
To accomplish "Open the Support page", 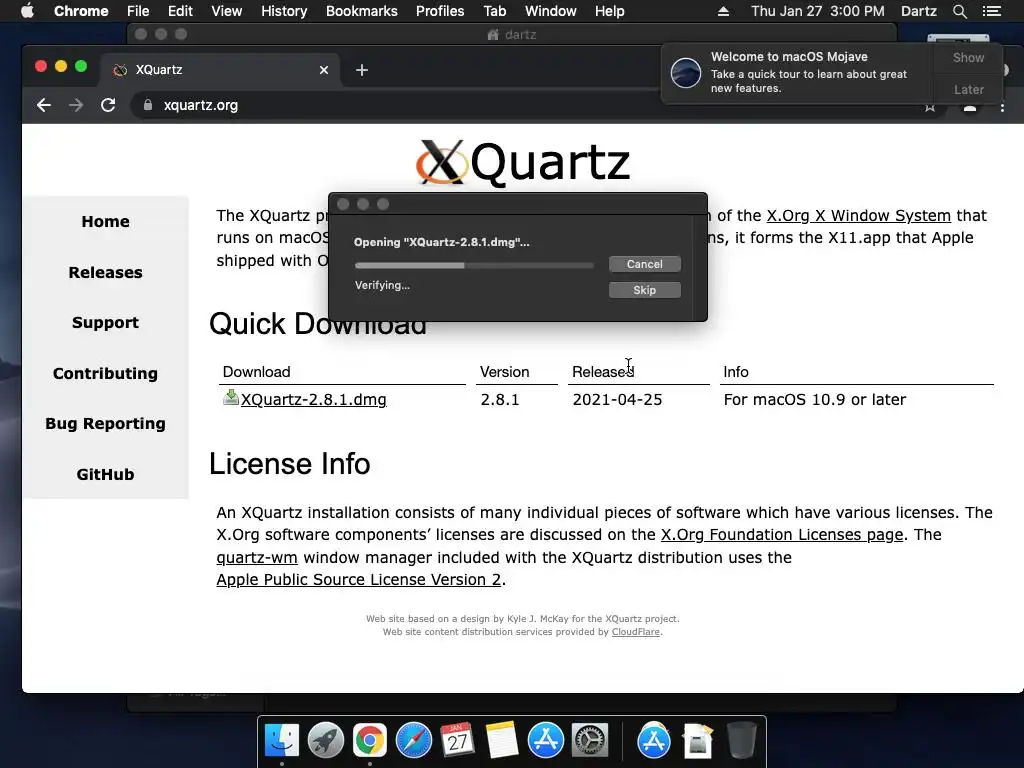I will tap(105, 323).
